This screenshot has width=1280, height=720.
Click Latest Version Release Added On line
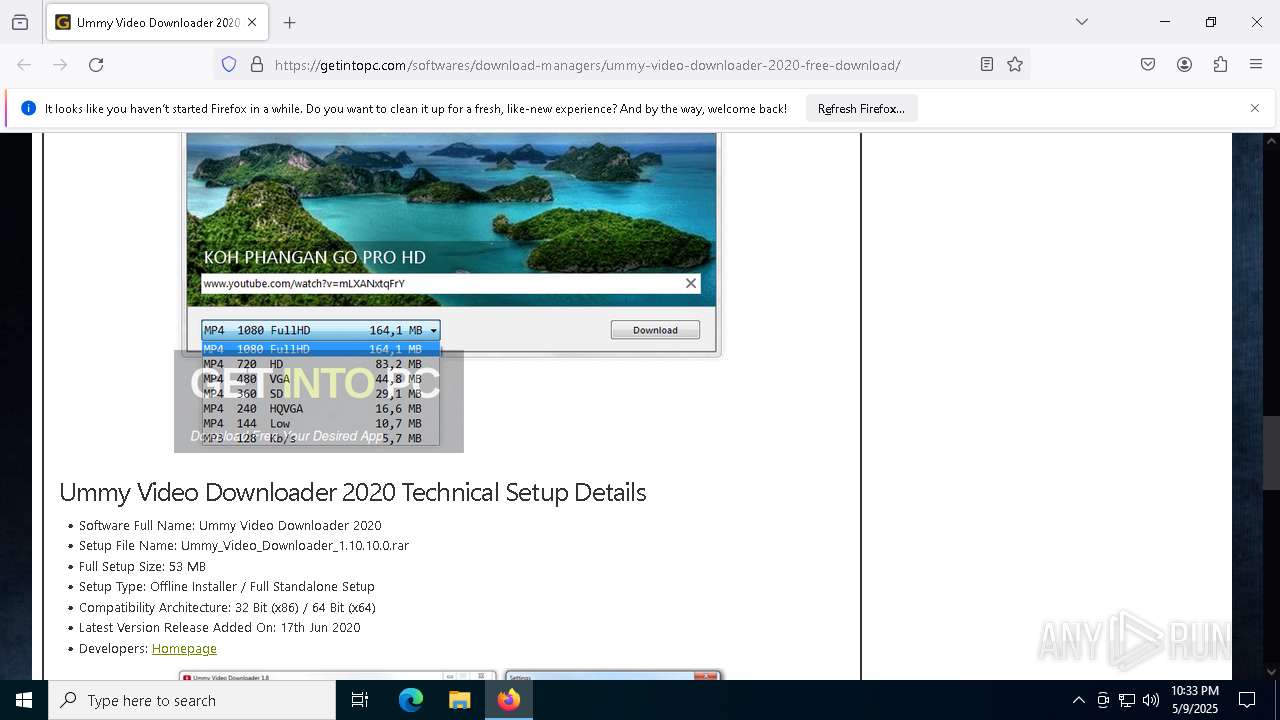click(220, 628)
